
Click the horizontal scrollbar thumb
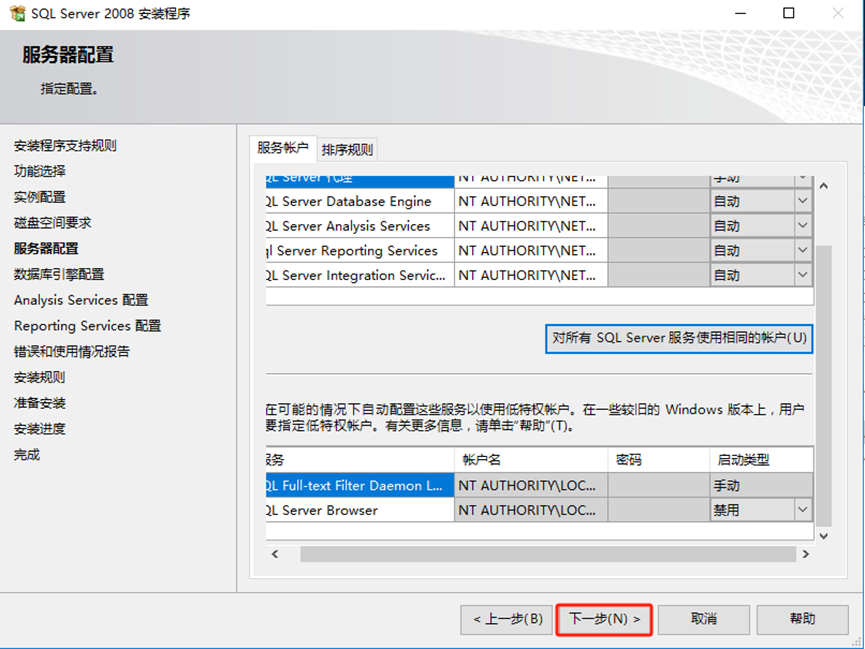(548, 554)
